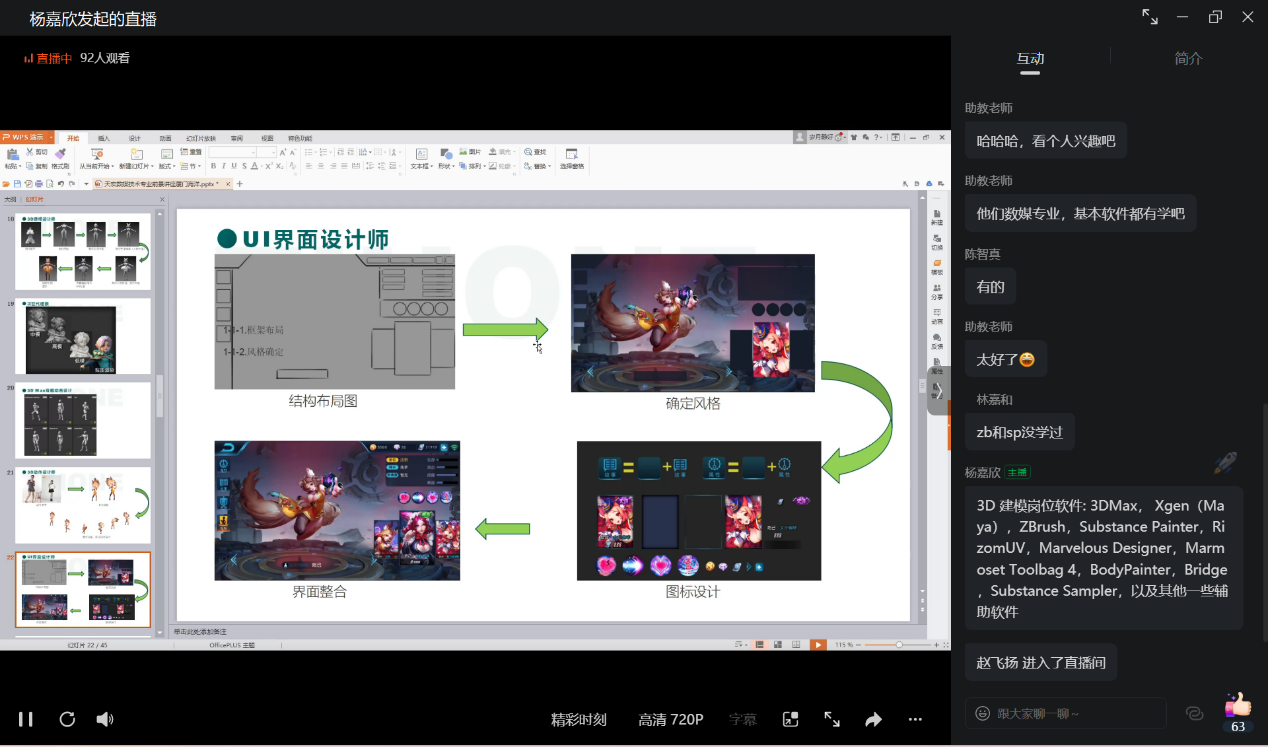Click the link icon beside chat input
Viewport: 1268px width, 747px height.
(1194, 713)
